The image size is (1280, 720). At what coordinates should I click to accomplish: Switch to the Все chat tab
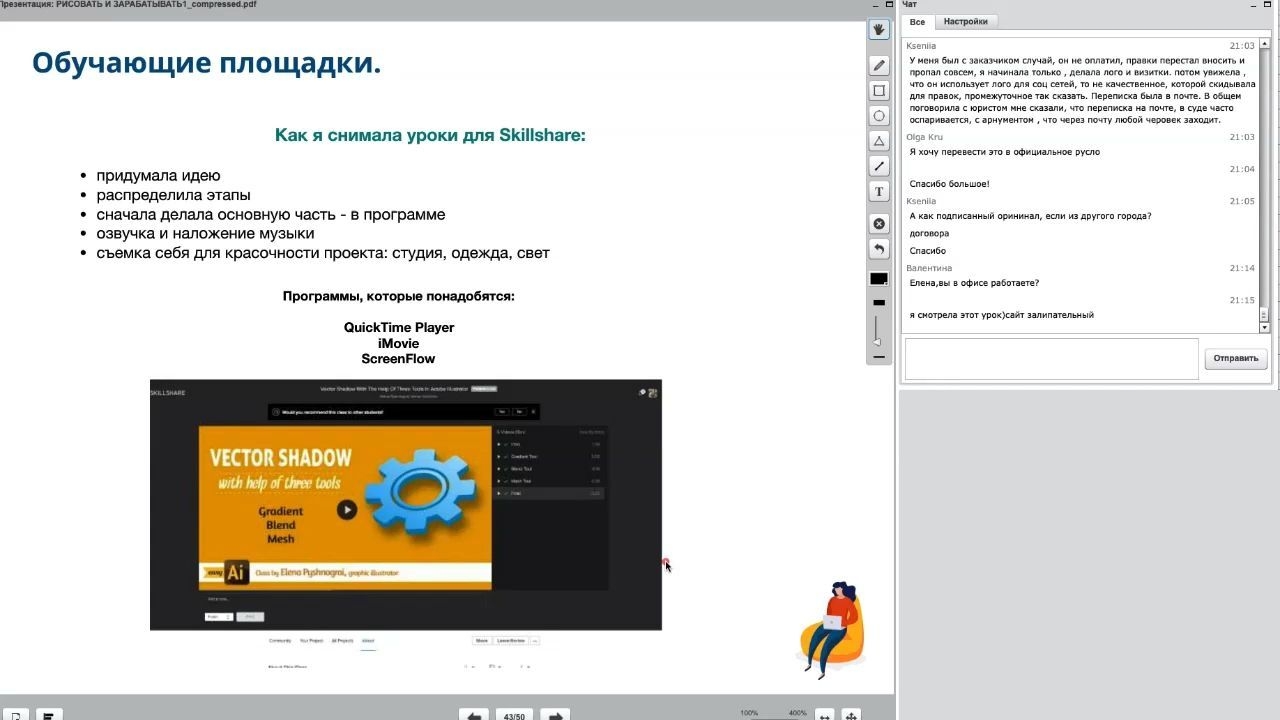[917, 22]
